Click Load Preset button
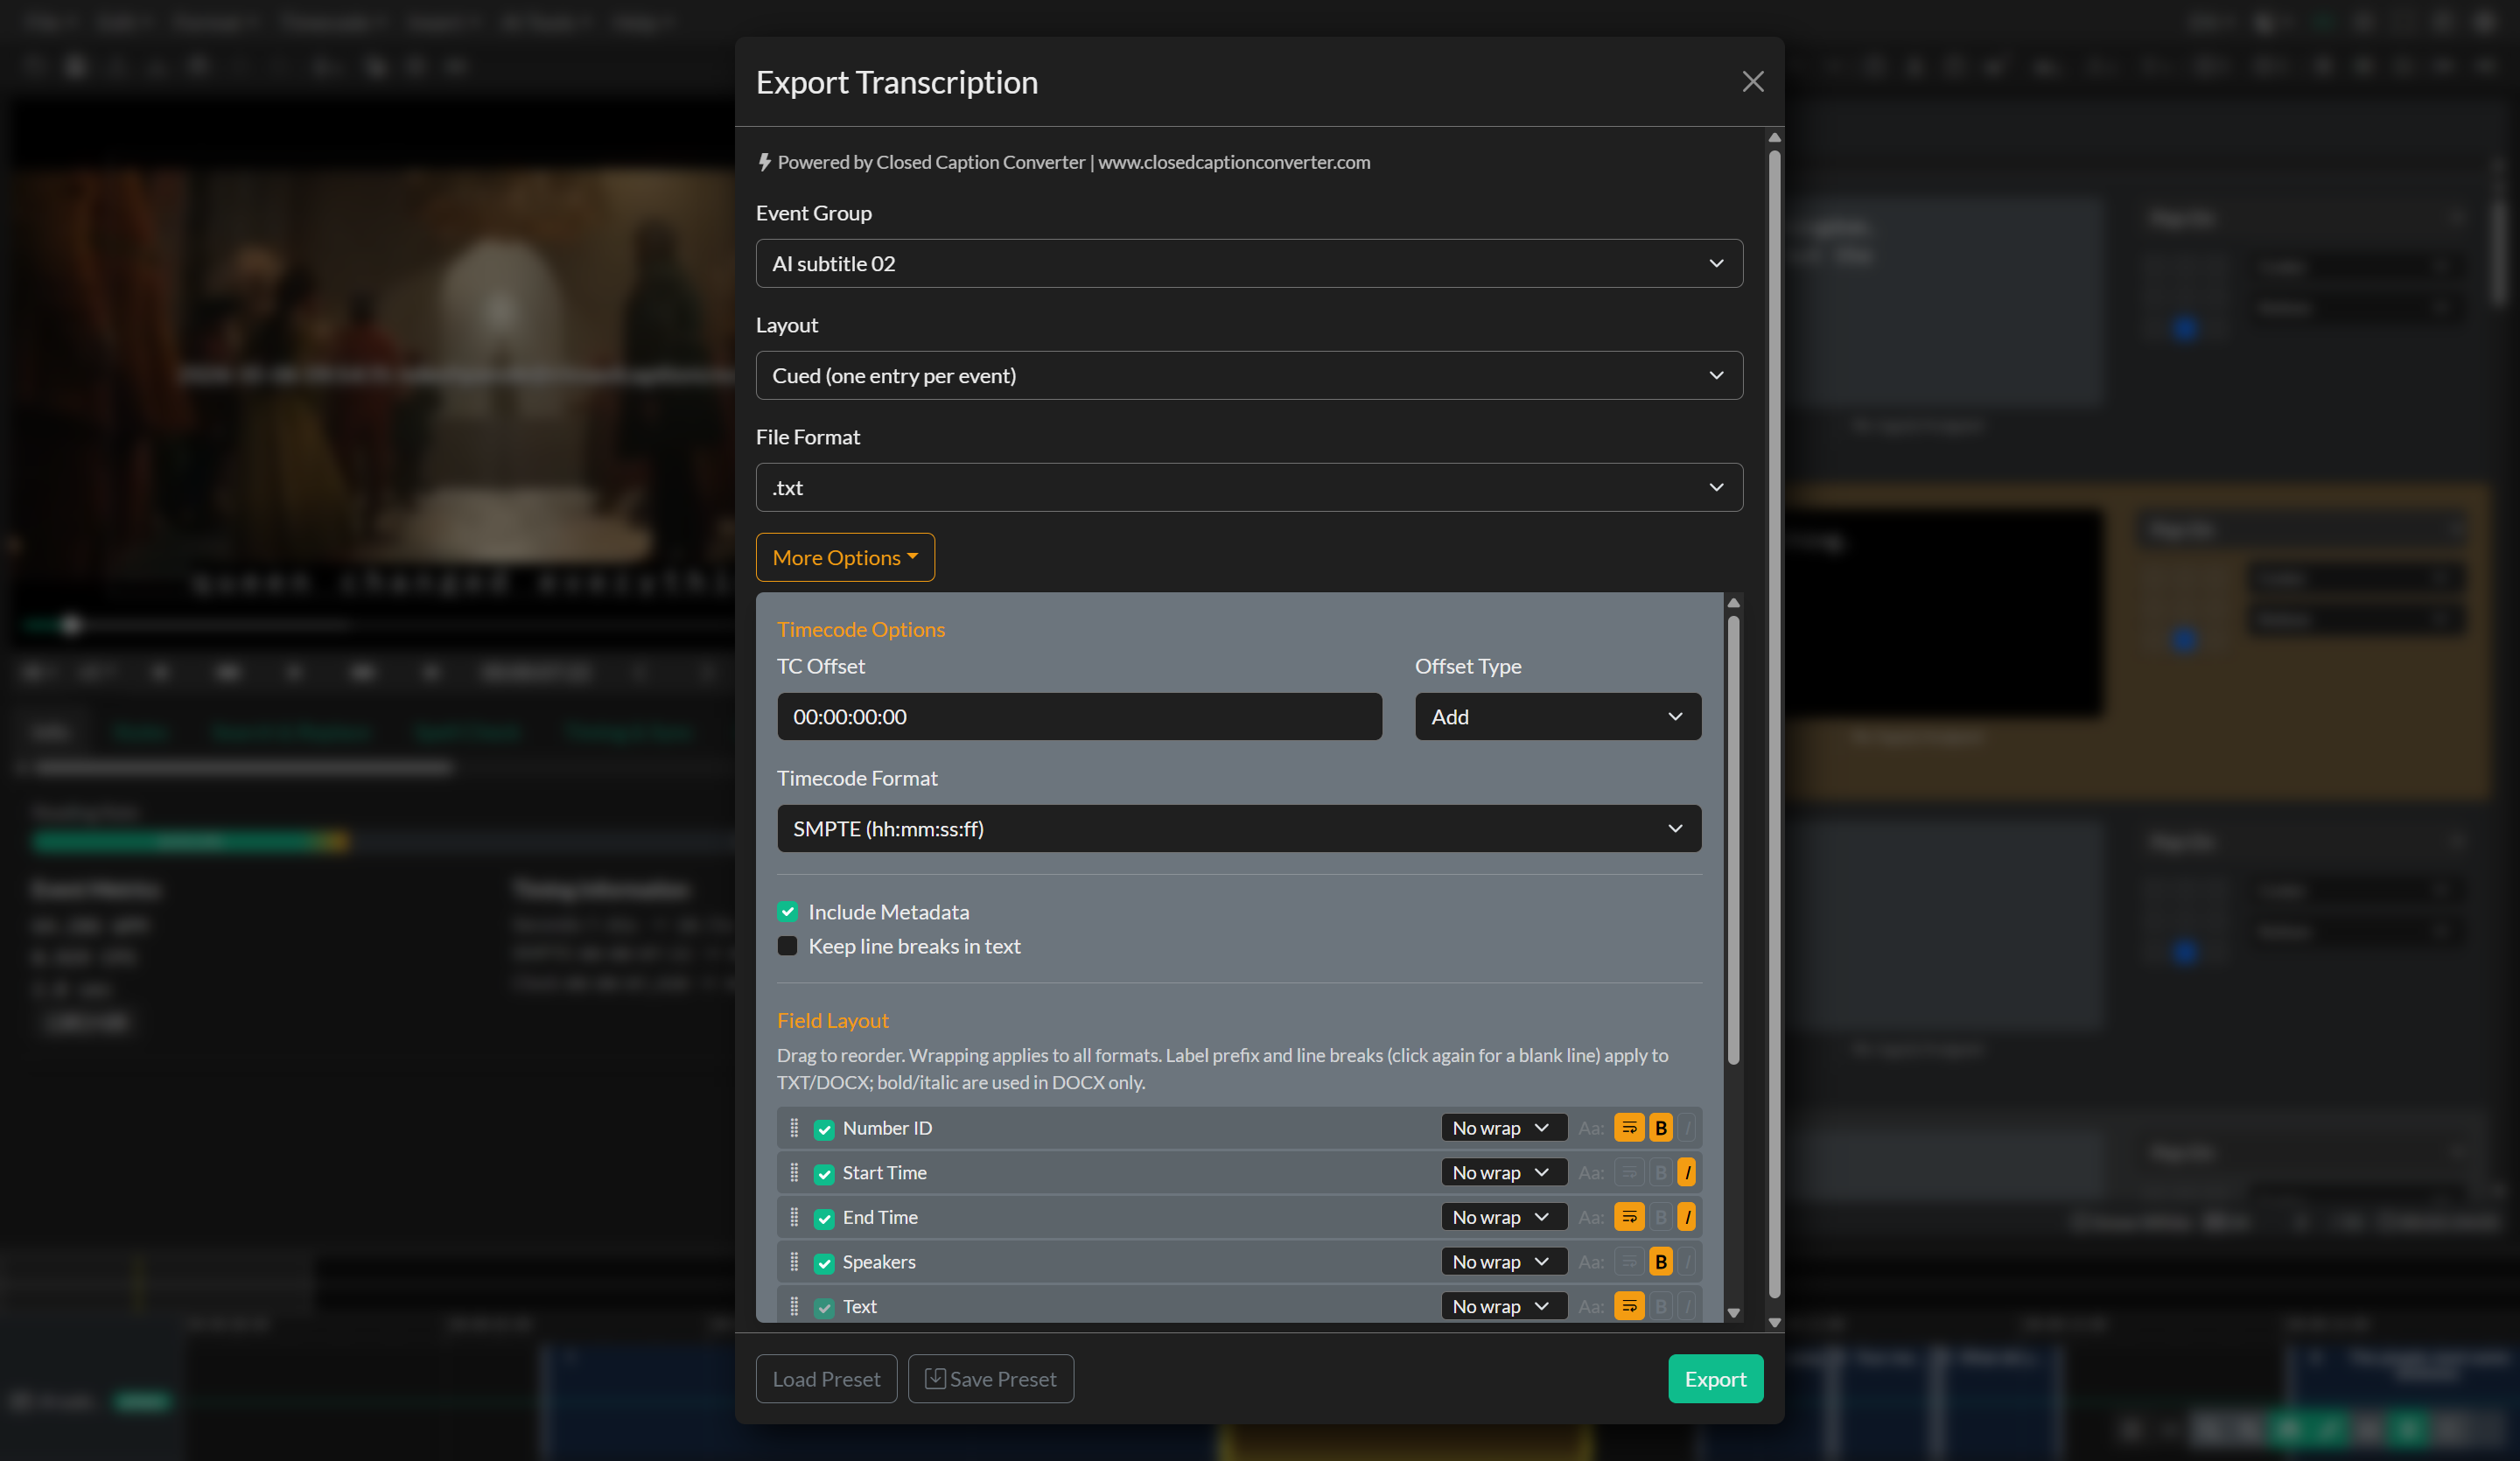The height and width of the screenshot is (1461, 2520). (x=826, y=1379)
